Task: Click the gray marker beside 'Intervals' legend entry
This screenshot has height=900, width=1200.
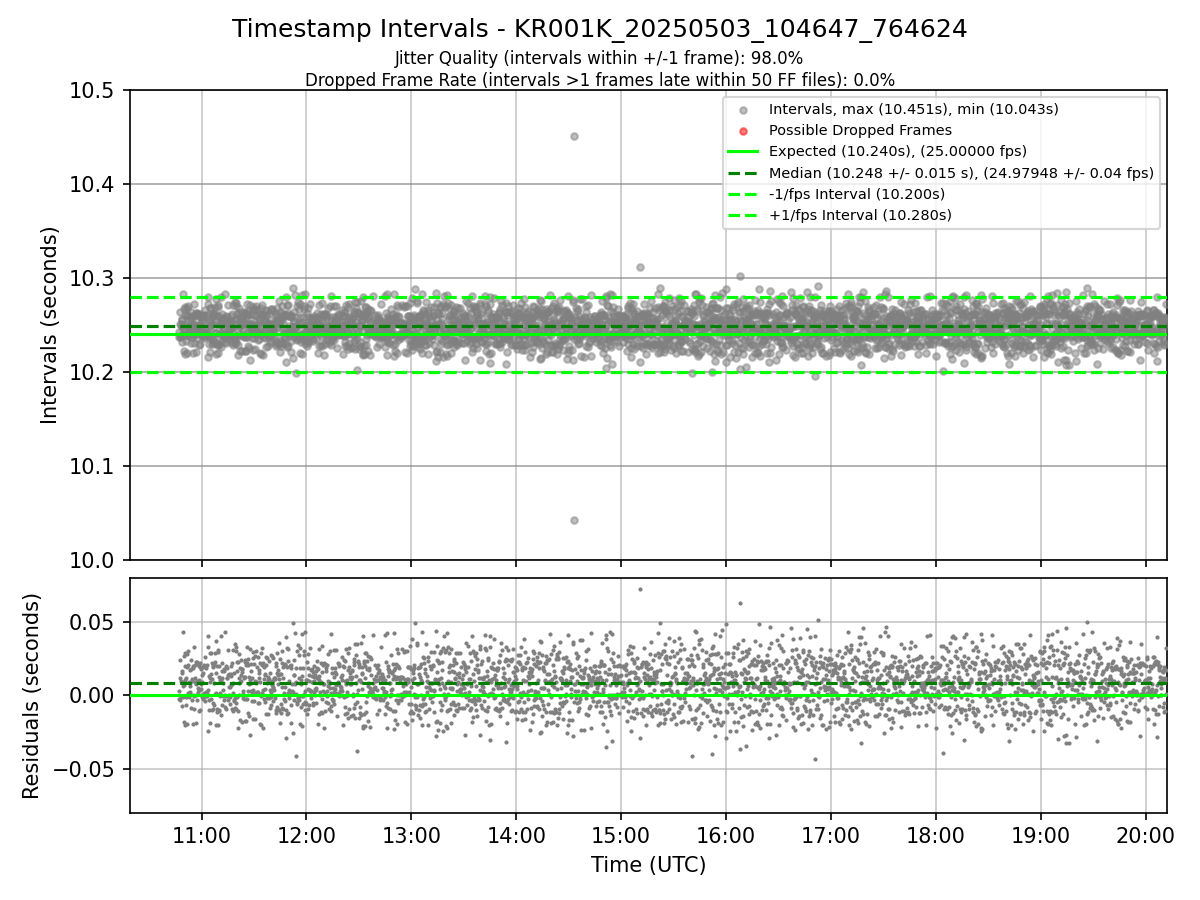Action: pos(743,109)
